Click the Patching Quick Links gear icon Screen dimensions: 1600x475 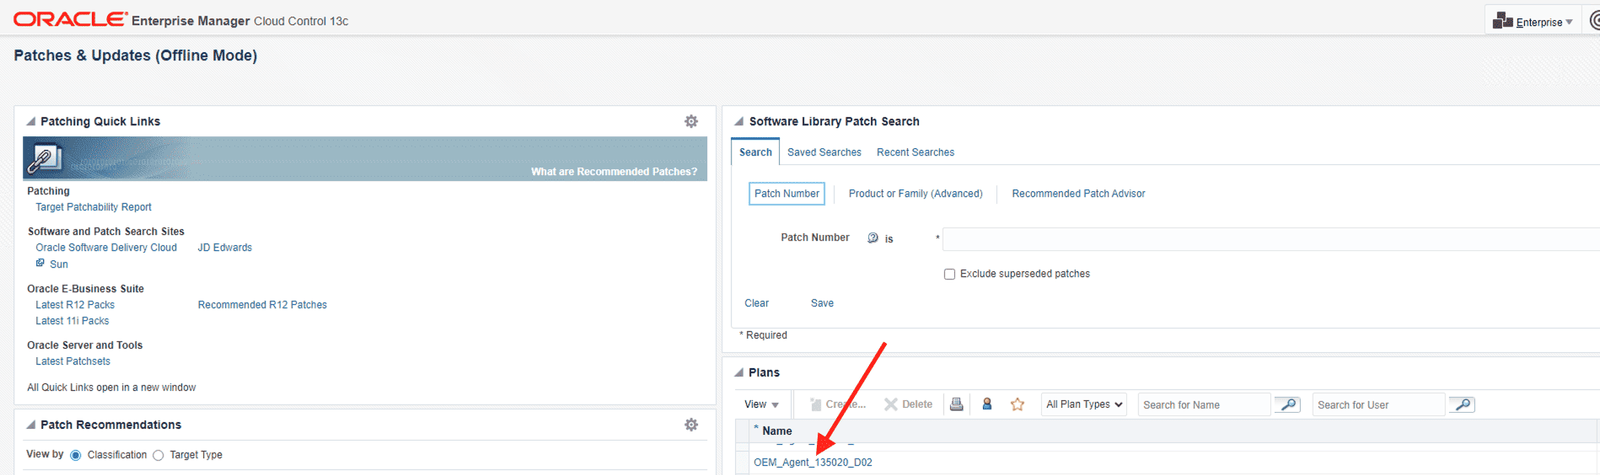click(691, 121)
